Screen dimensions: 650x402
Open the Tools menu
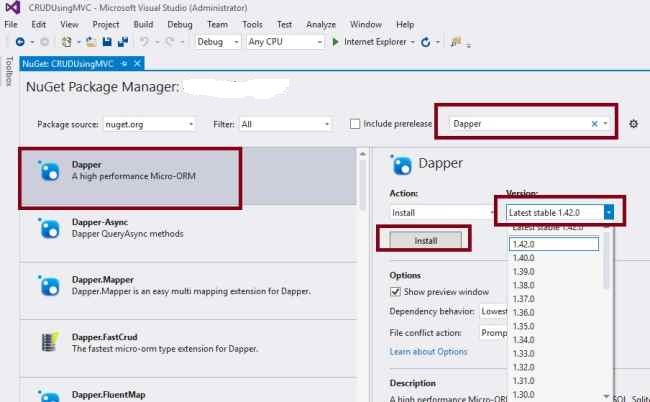point(252,24)
